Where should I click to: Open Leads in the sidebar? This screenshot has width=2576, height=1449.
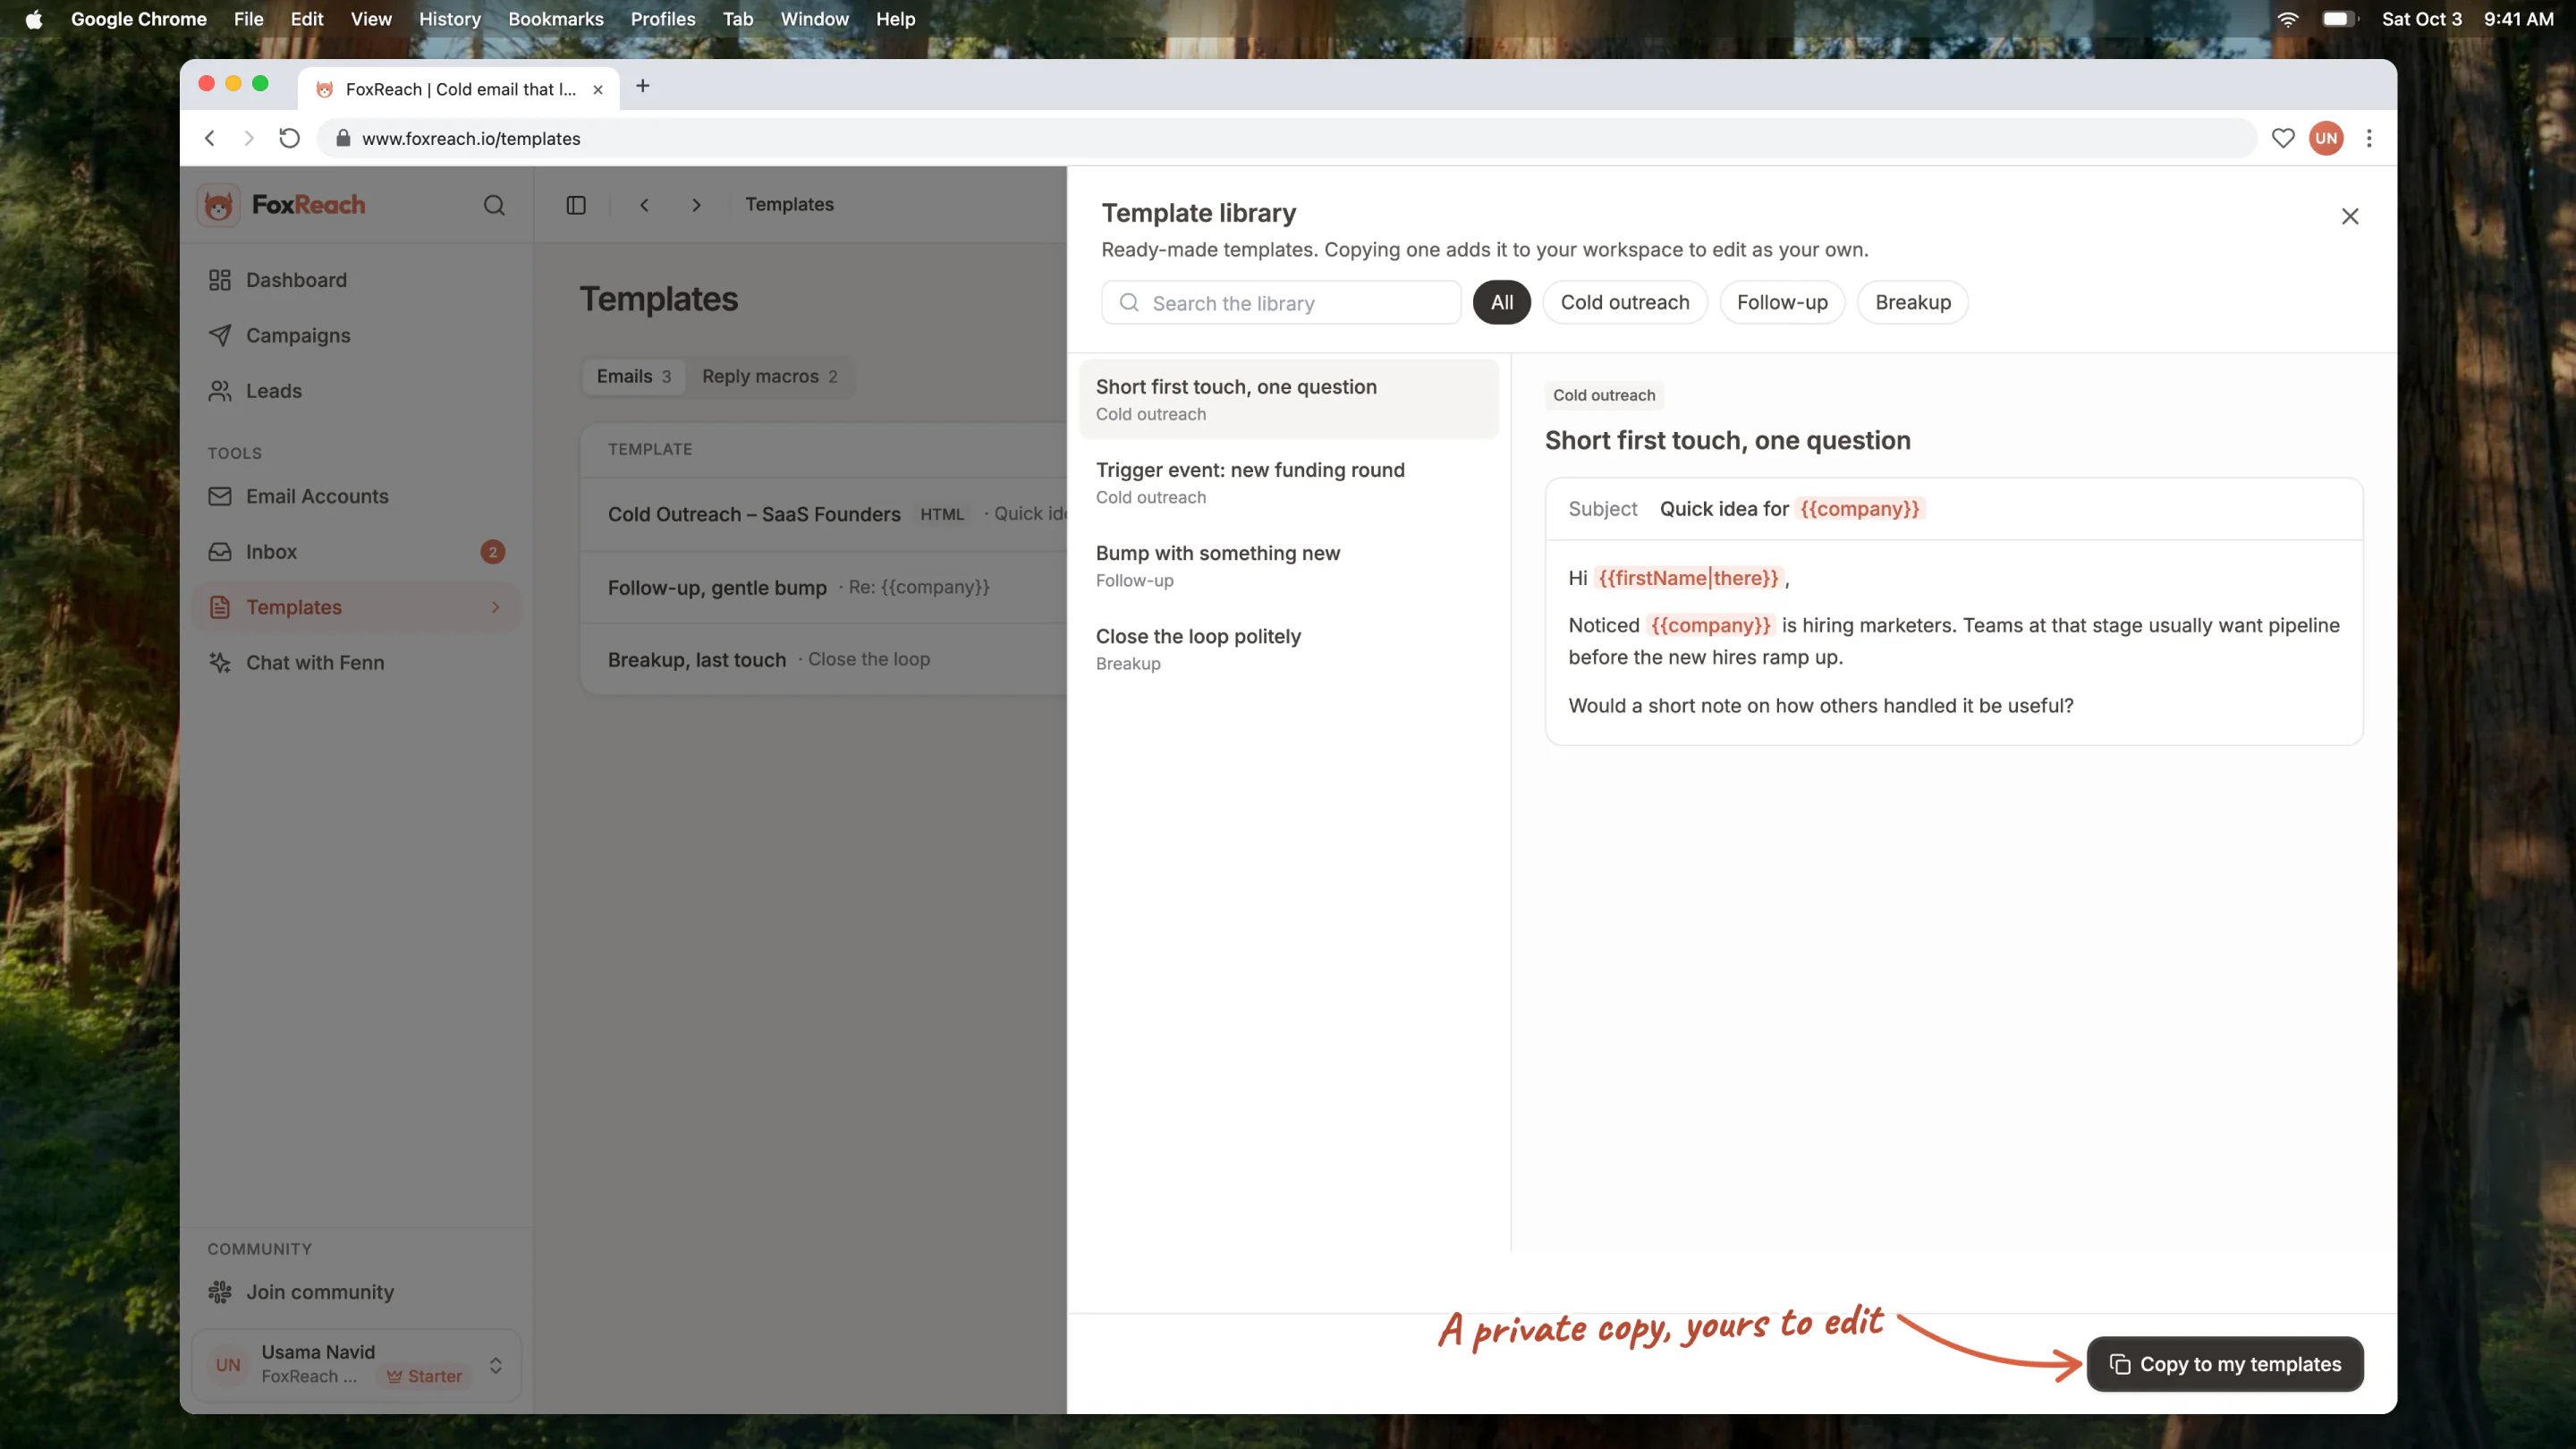tap(356, 391)
